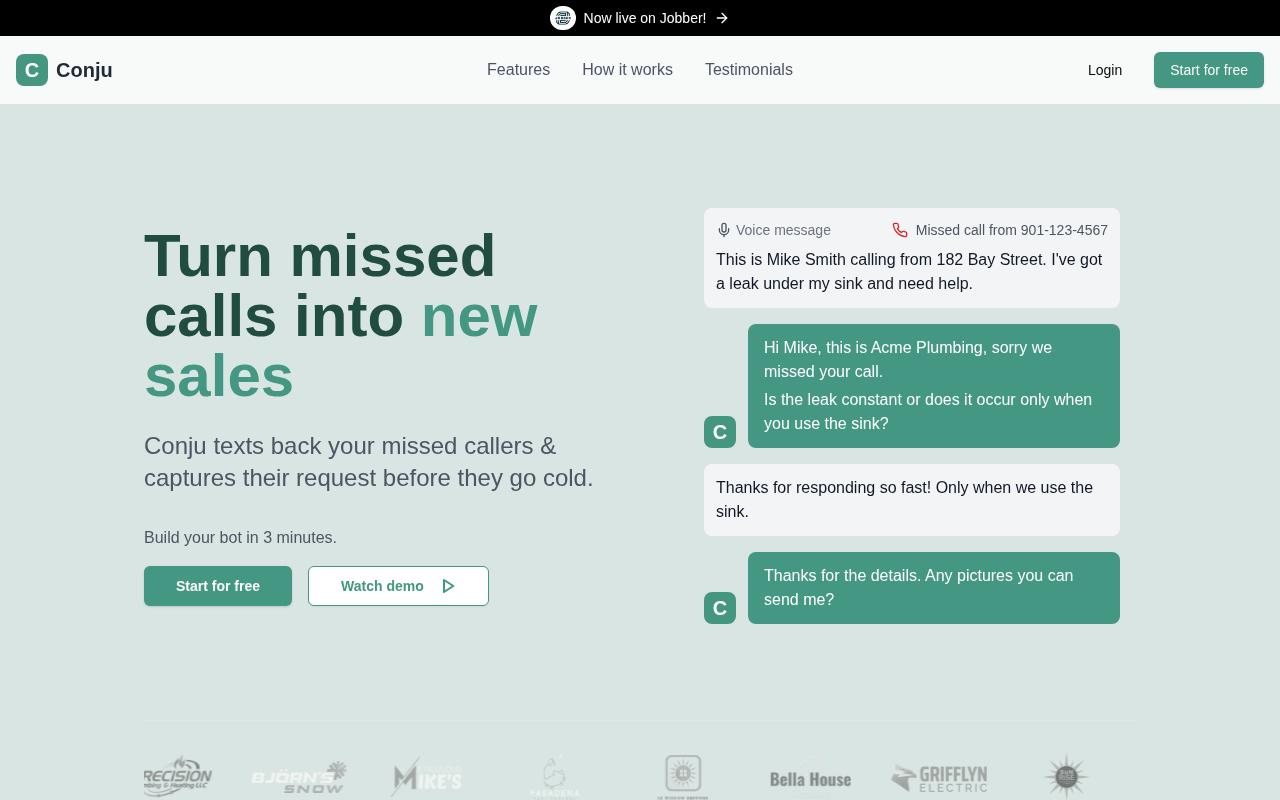This screenshot has width=1280, height=800.
Task: Click the Grifflyn Electric logo
Action: (939, 778)
